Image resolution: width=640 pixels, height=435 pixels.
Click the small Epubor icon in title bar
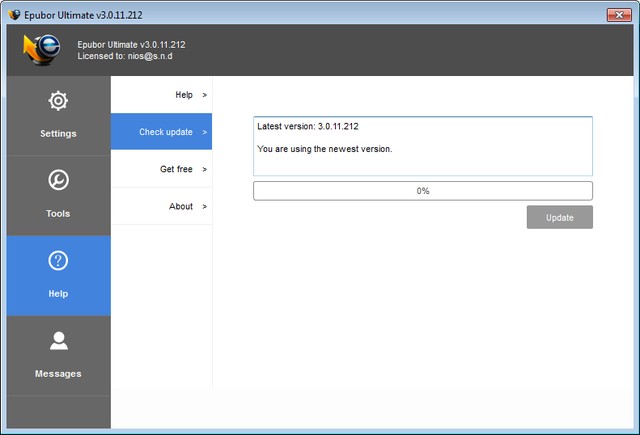pyautogui.click(x=13, y=14)
